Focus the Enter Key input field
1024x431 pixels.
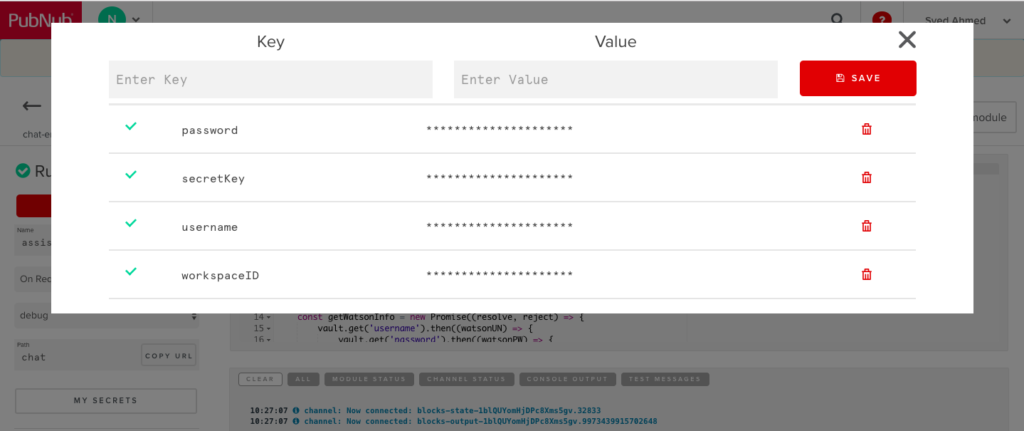(271, 79)
